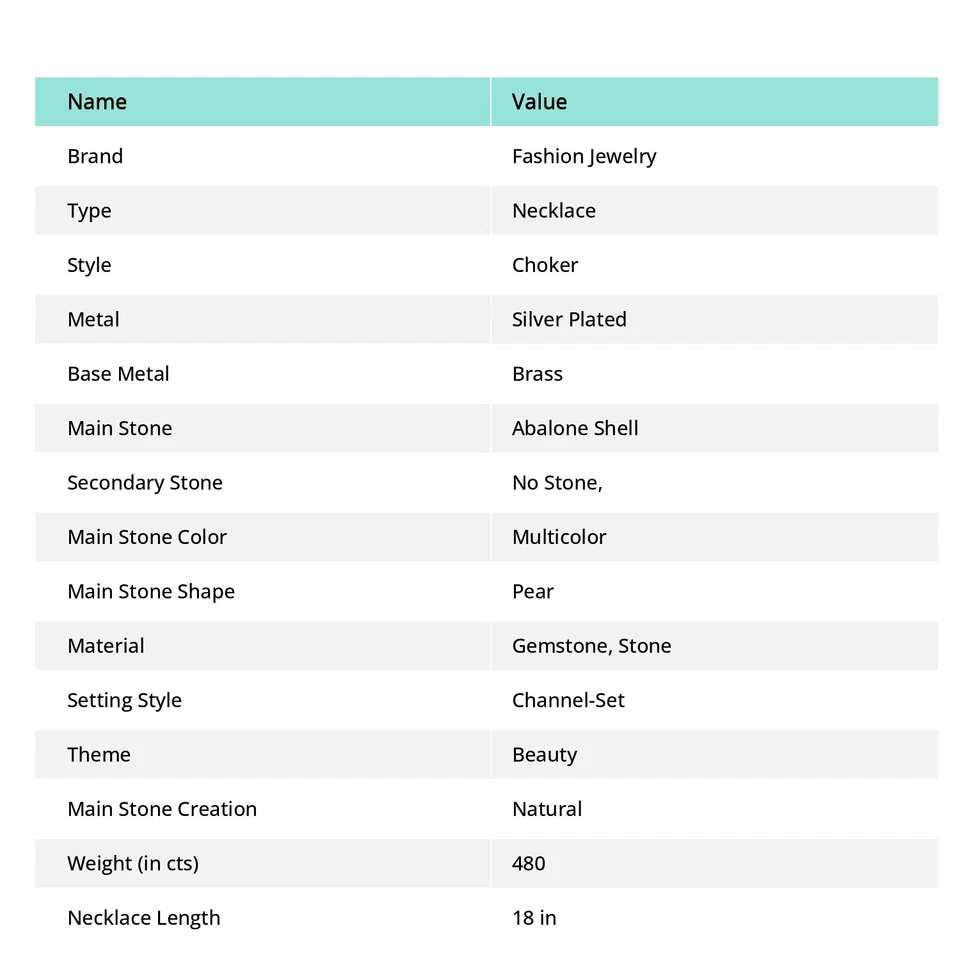
Task: Click the Base Metal label
Action: coord(118,374)
